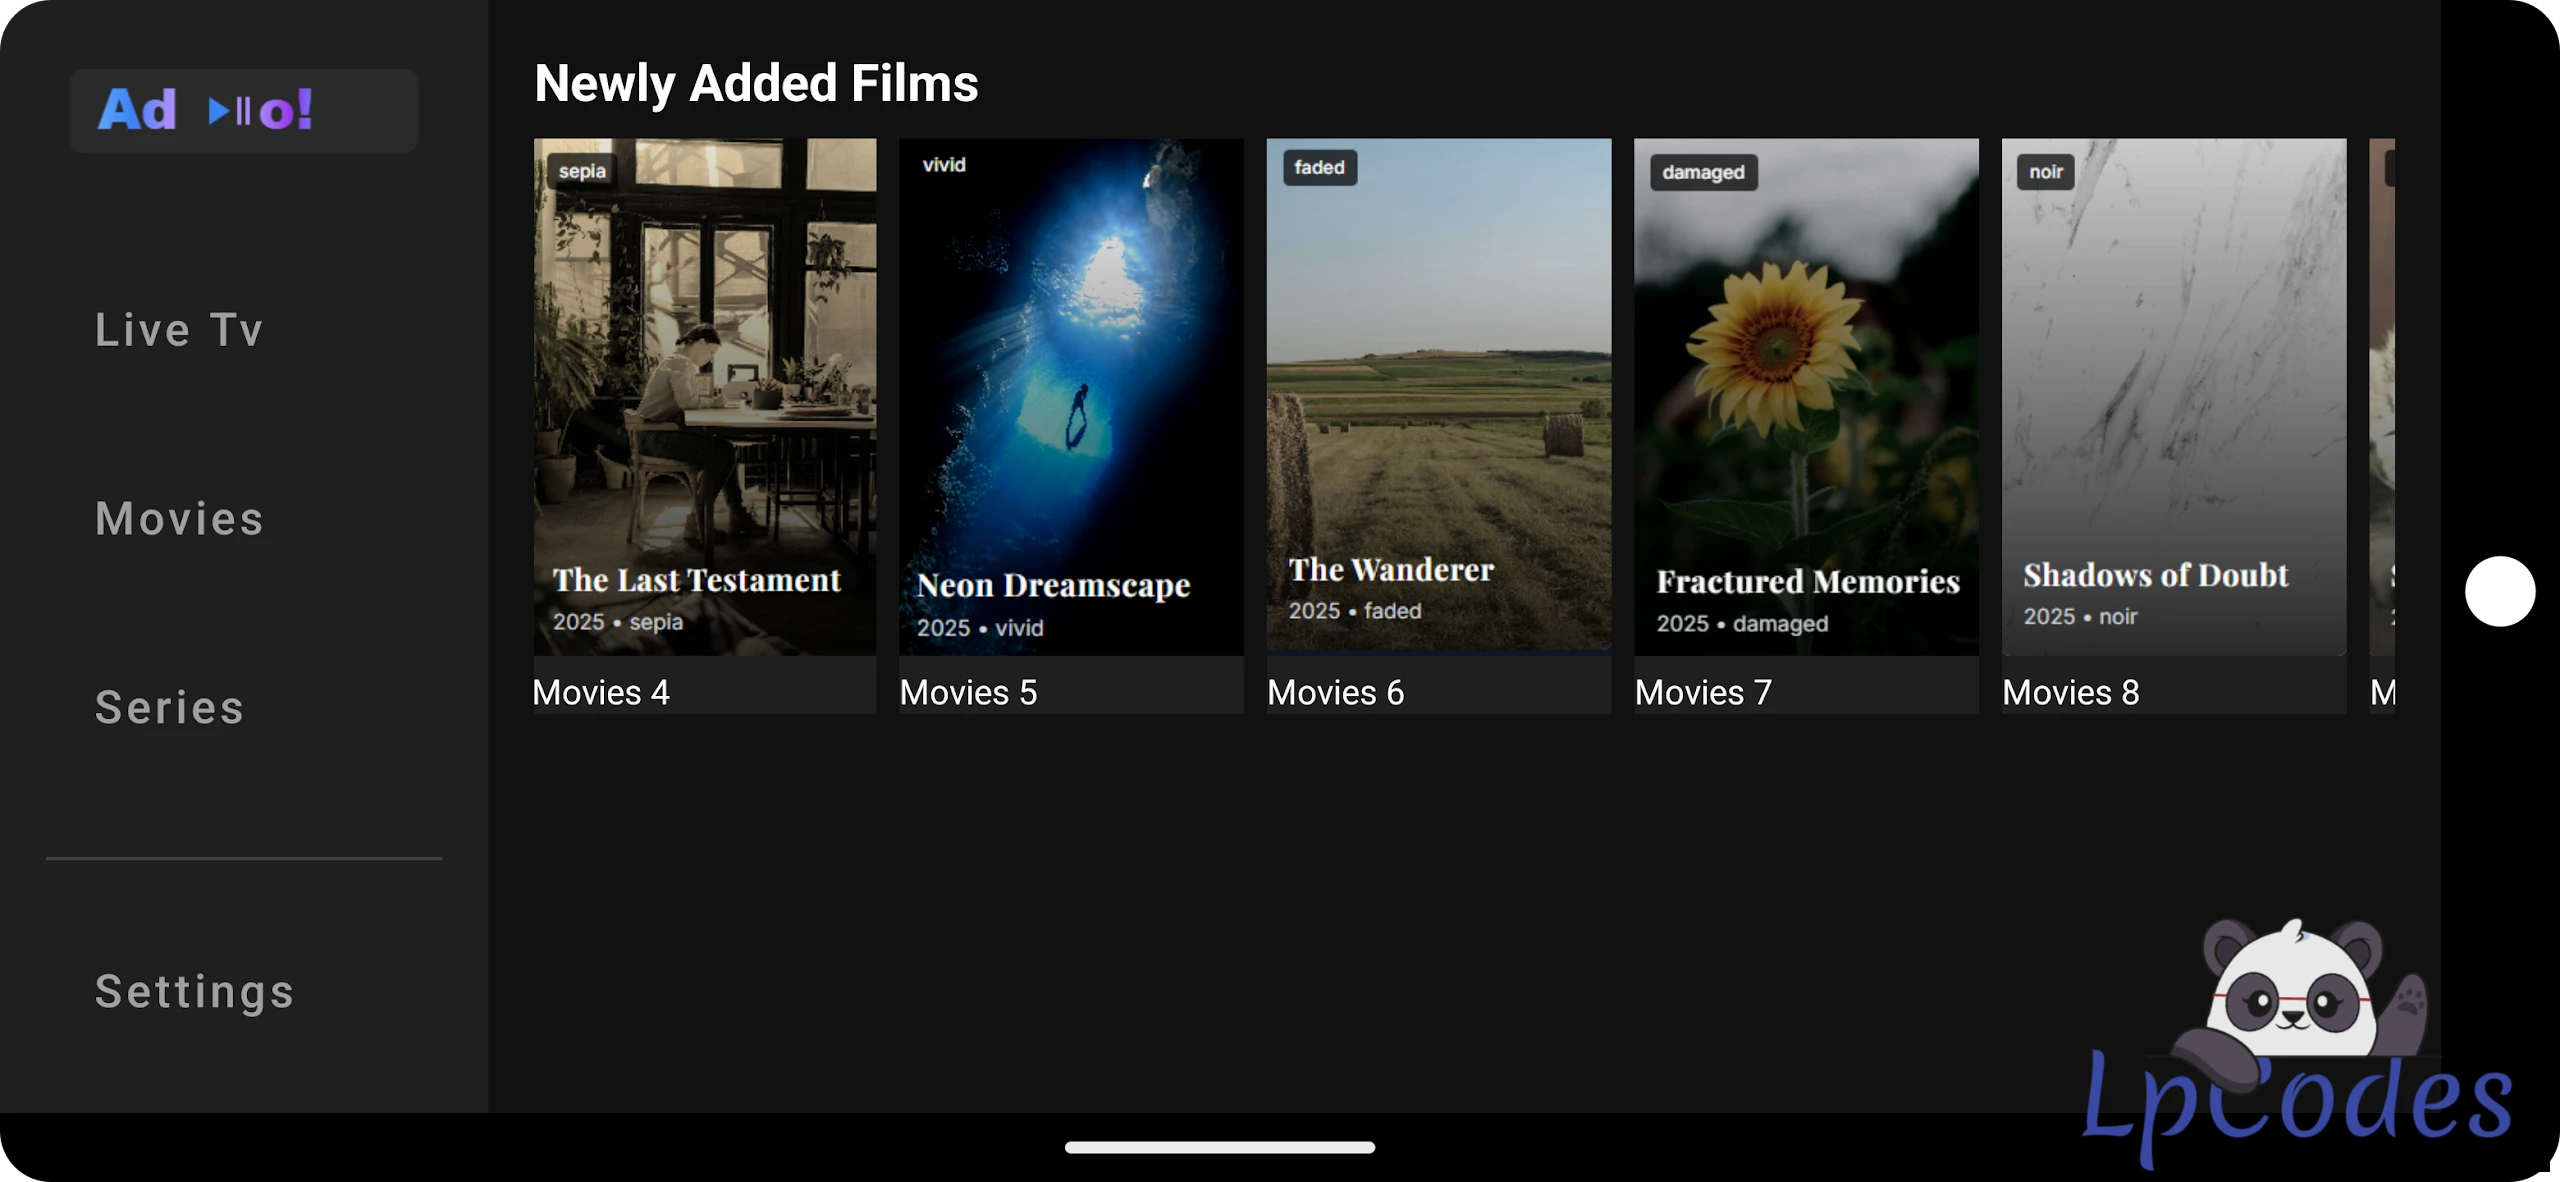
Task: Select The Last Testament movie poster
Action: point(704,396)
